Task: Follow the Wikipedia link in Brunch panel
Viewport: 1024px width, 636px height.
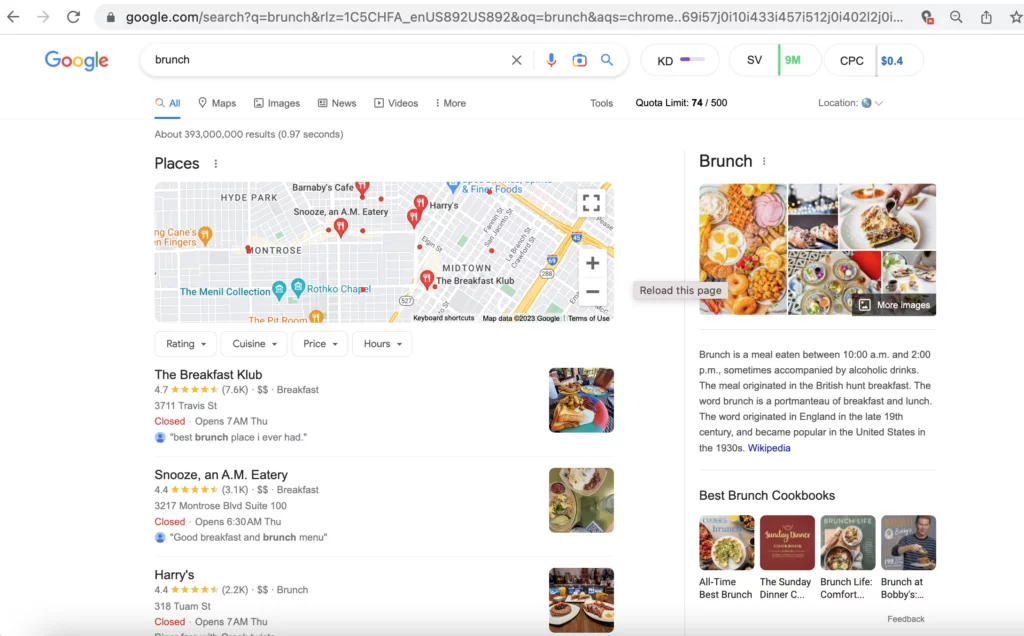Action: point(769,448)
